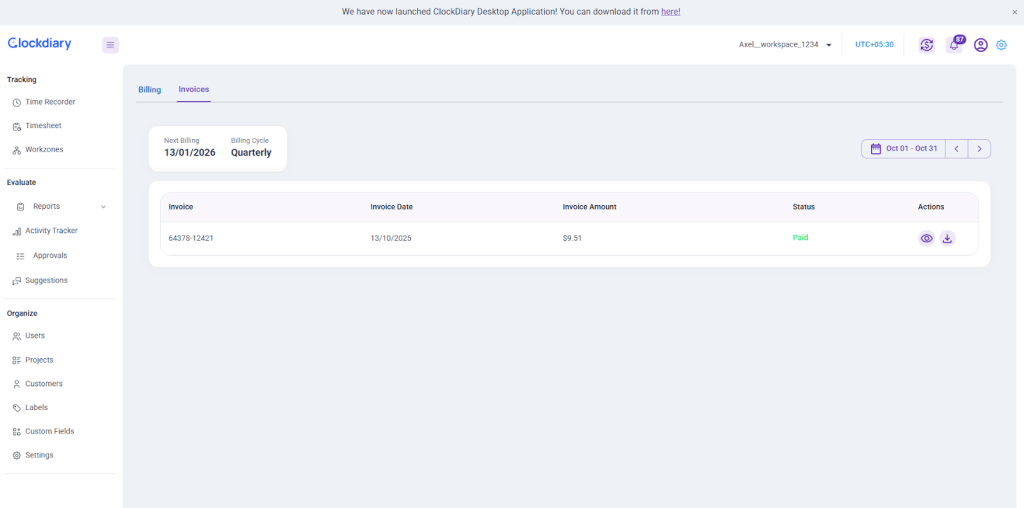Click the sync clock icon in header
Screen dimensions: 1024x508
pos(927,45)
